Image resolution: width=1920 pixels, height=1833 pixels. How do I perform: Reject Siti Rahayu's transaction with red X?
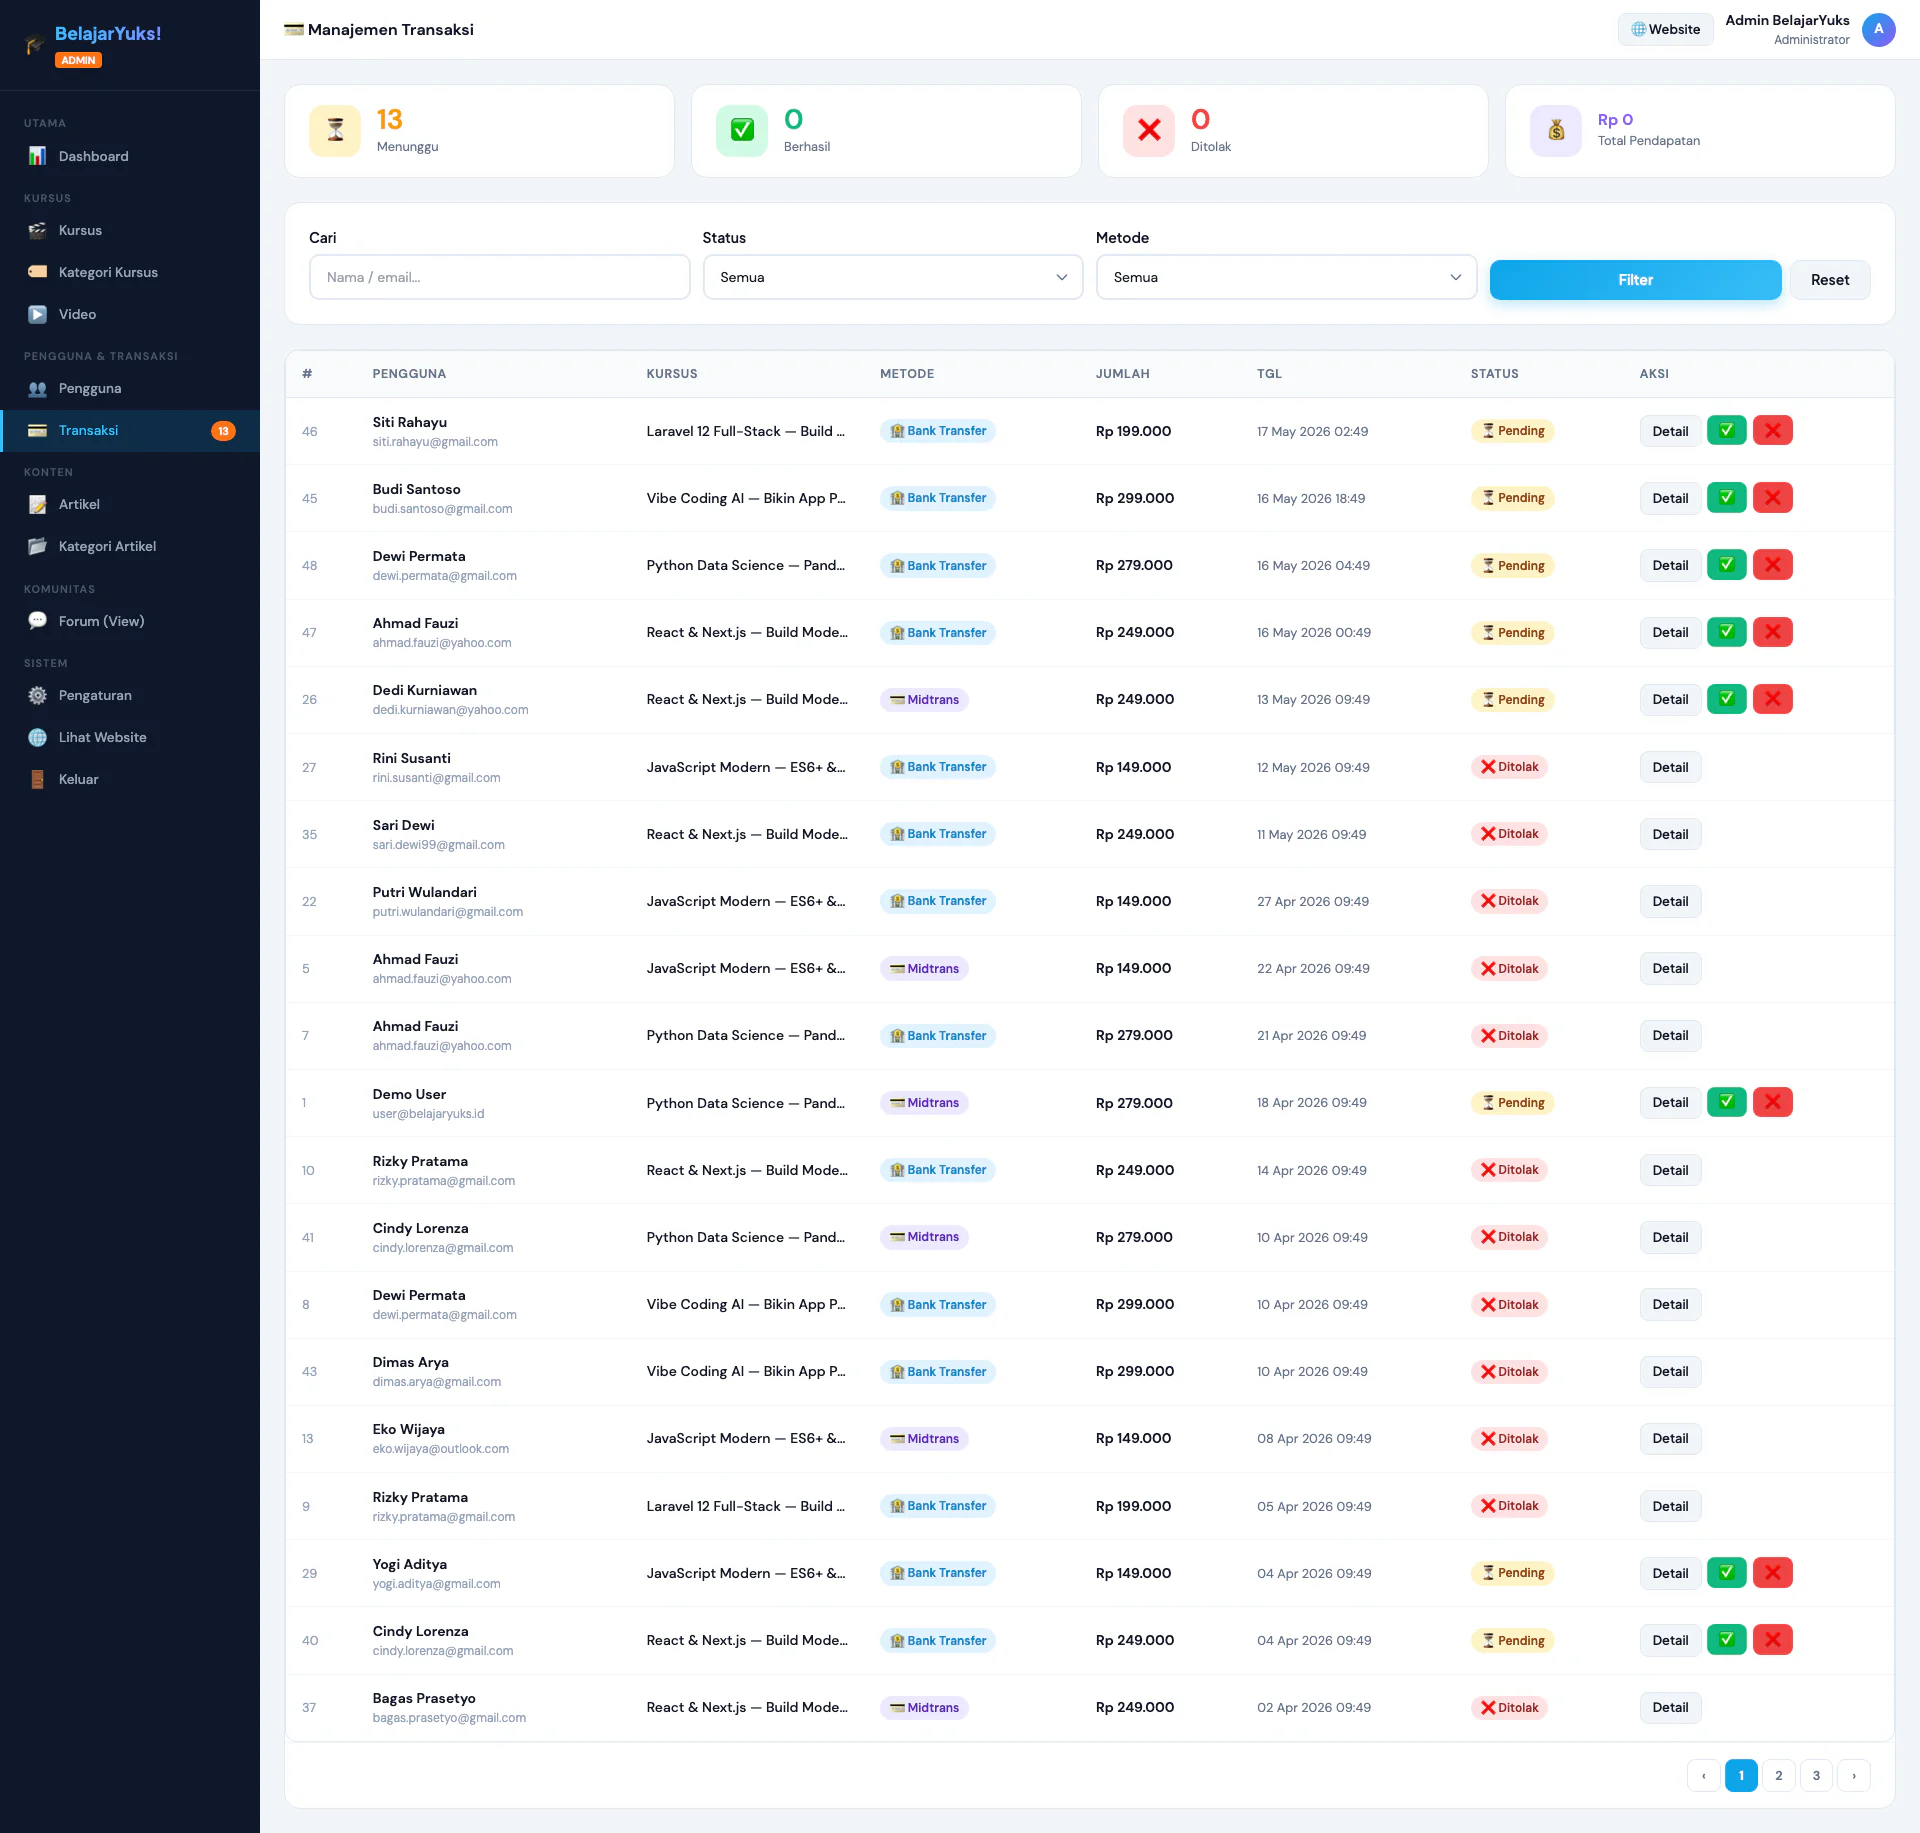tap(1772, 431)
